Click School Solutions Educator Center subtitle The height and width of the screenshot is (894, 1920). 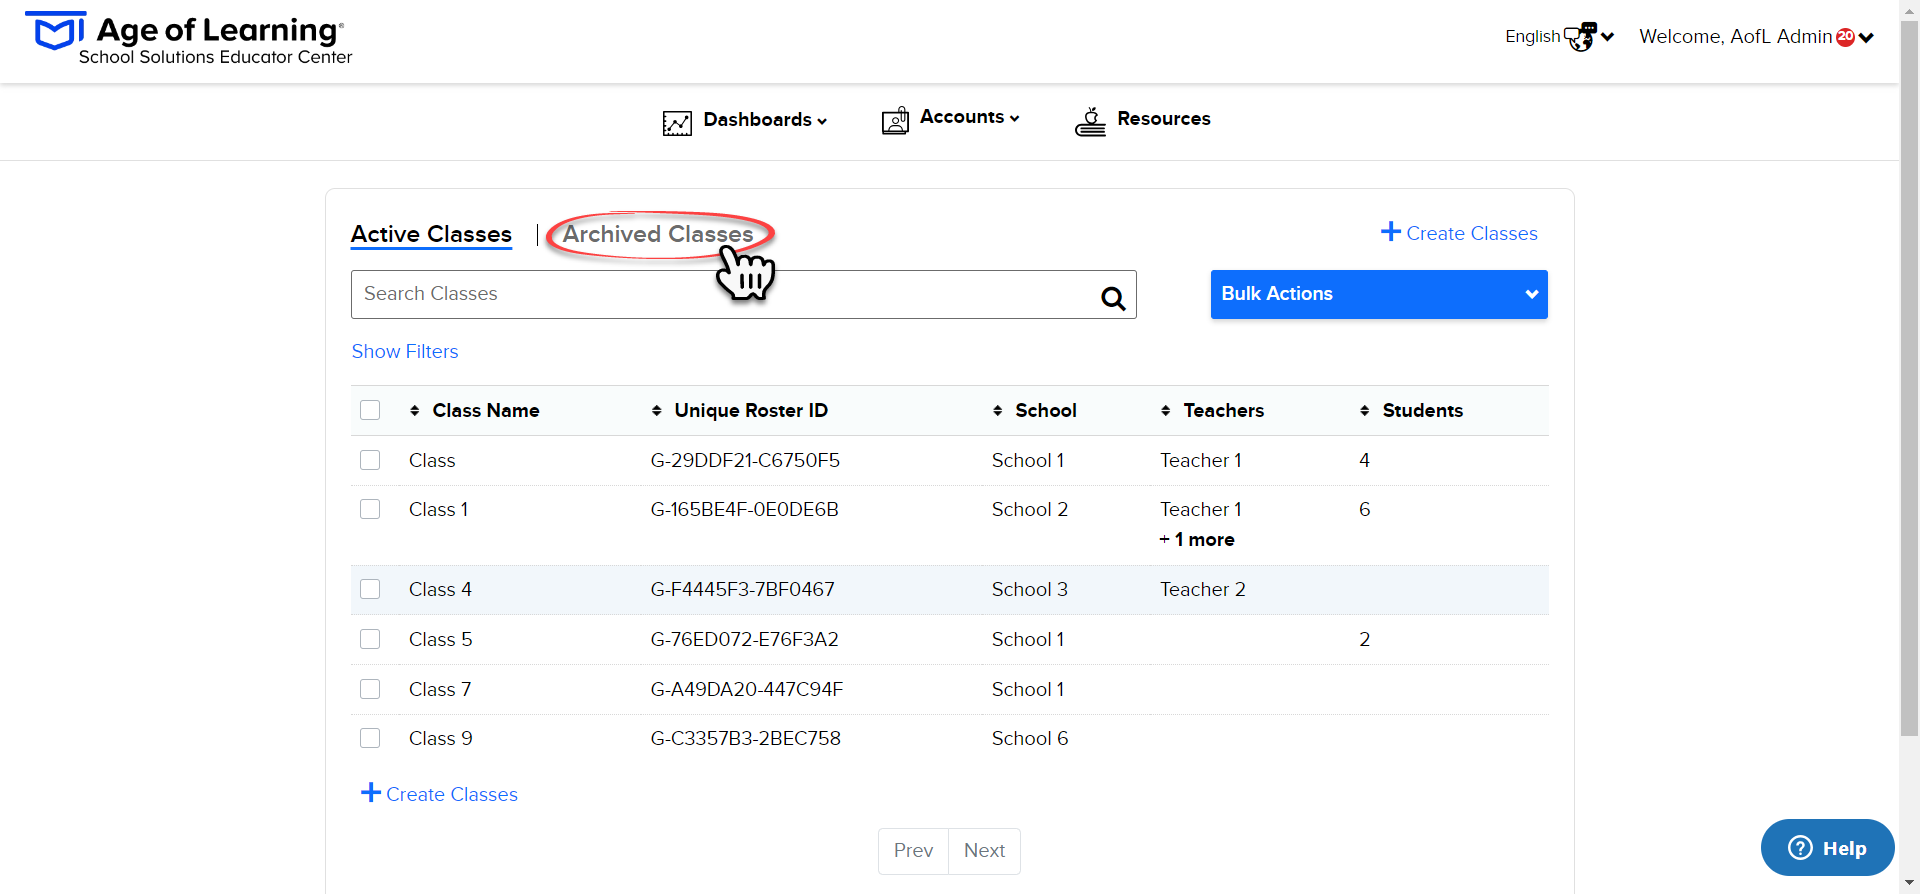[215, 57]
